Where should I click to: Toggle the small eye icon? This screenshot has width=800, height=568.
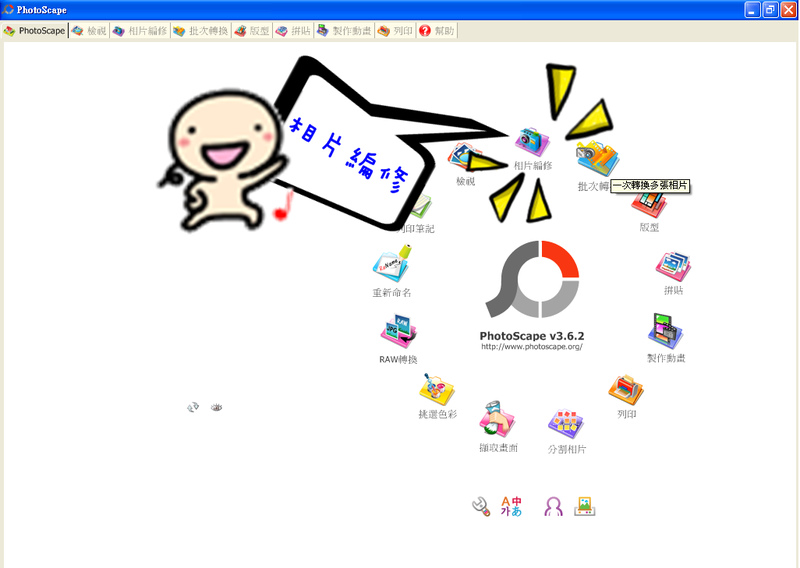click(217, 407)
